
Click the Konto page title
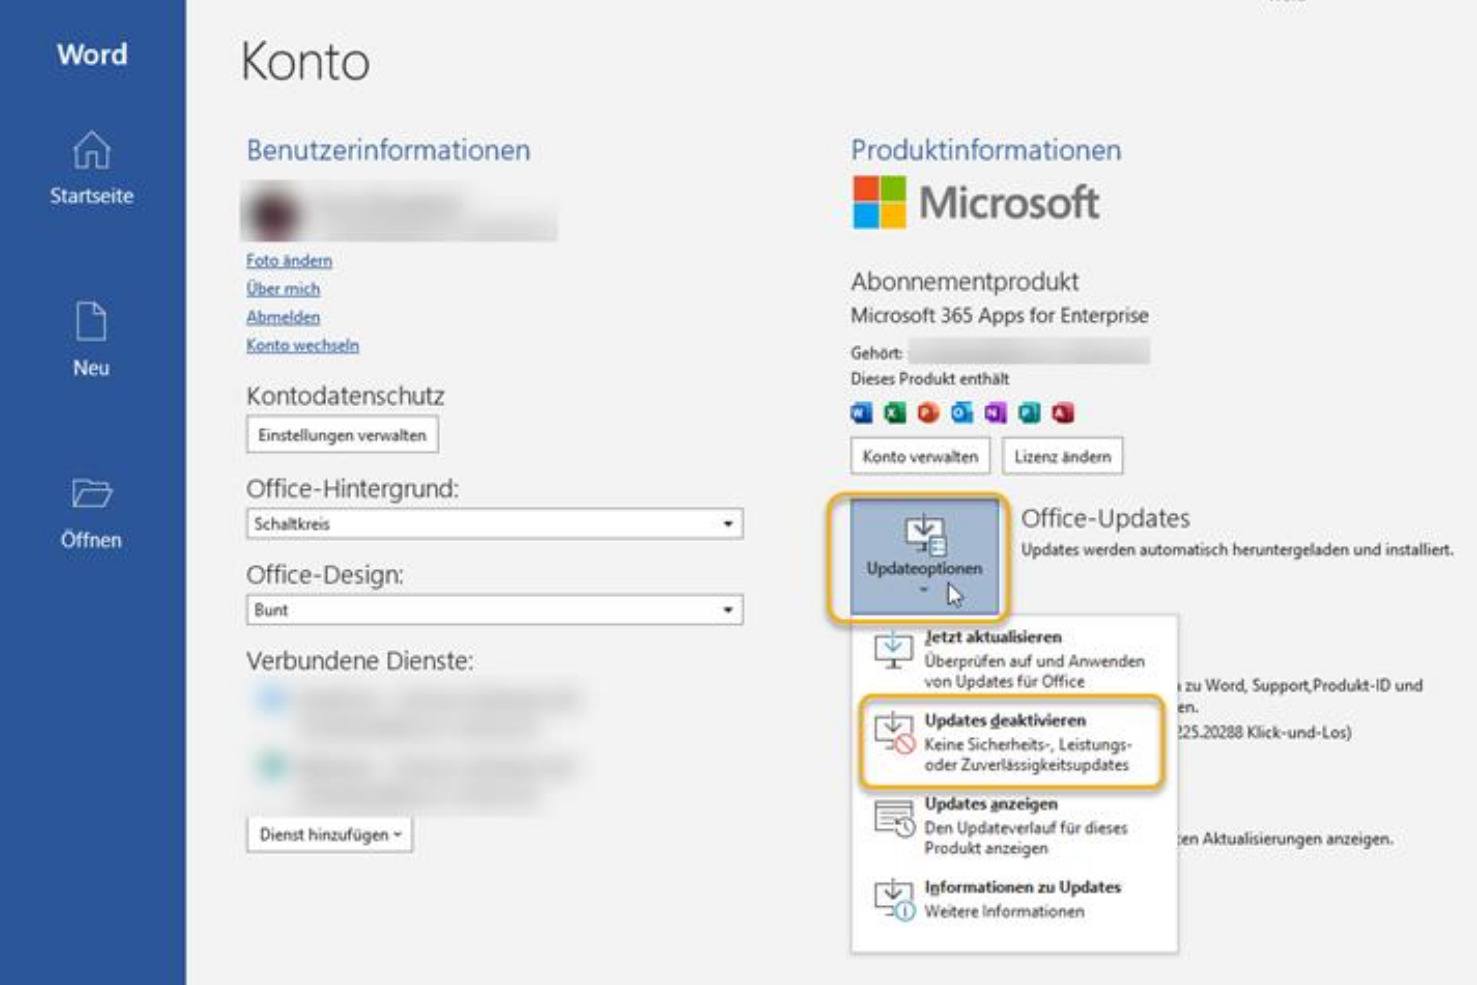[x=305, y=62]
